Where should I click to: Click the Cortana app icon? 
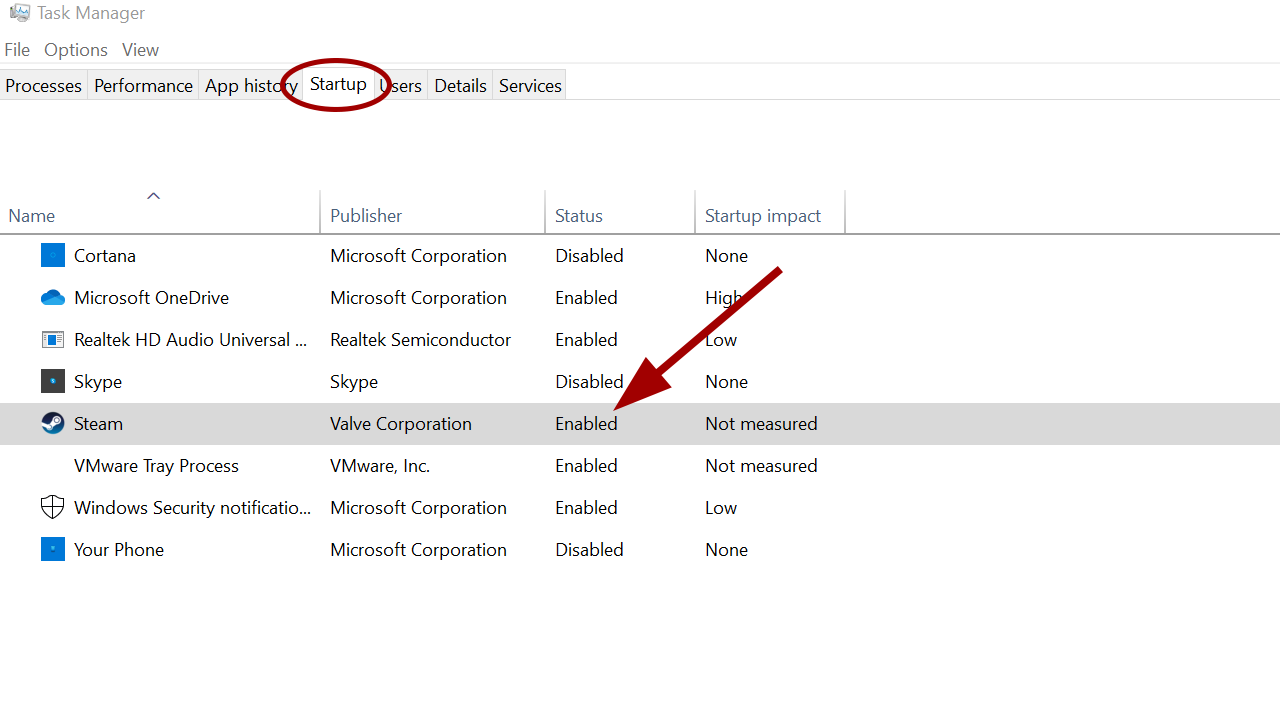[x=53, y=256]
